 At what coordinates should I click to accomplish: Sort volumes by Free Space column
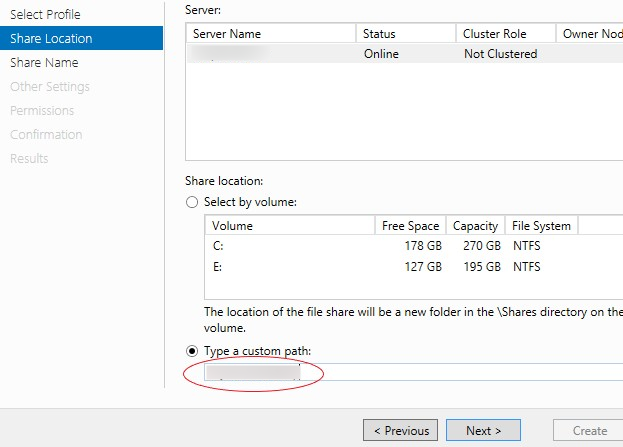tap(411, 226)
